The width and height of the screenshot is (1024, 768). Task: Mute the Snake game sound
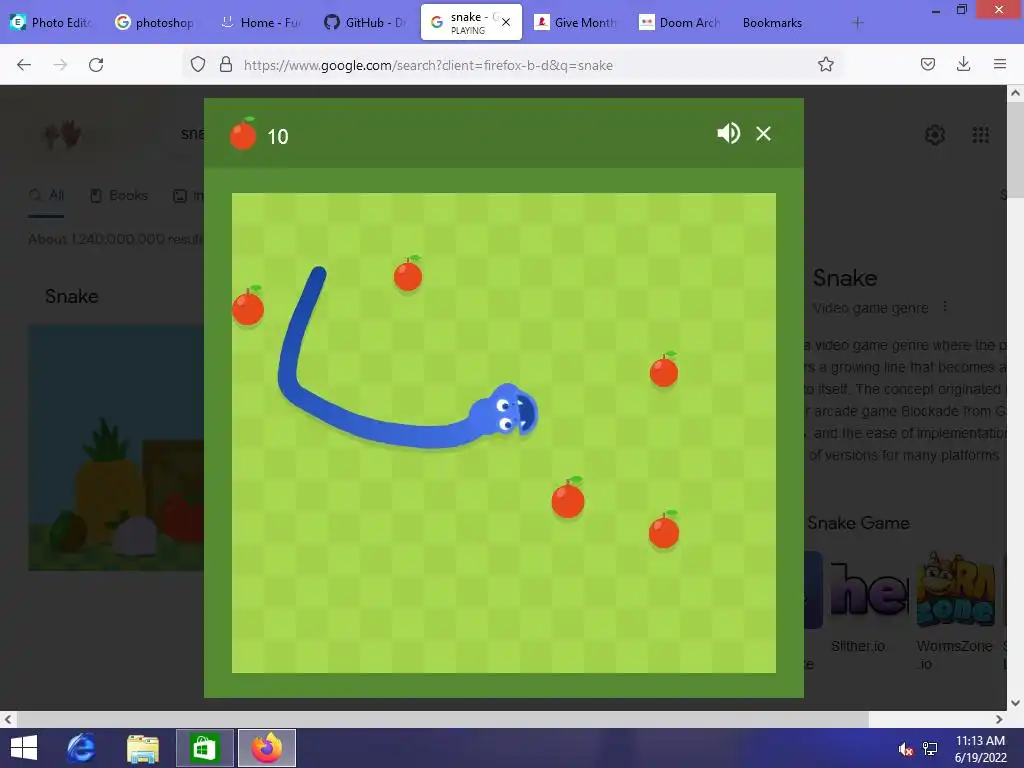pos(728,134)
